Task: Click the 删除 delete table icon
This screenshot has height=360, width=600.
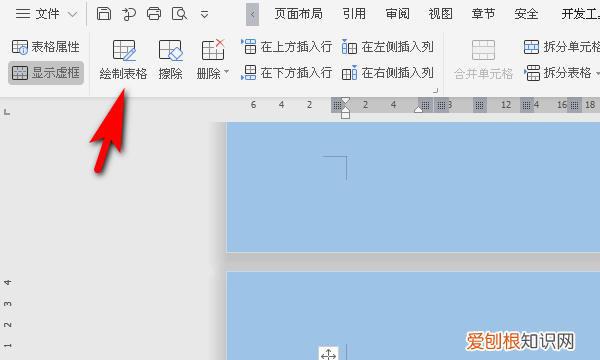Action: click(213, 50)
